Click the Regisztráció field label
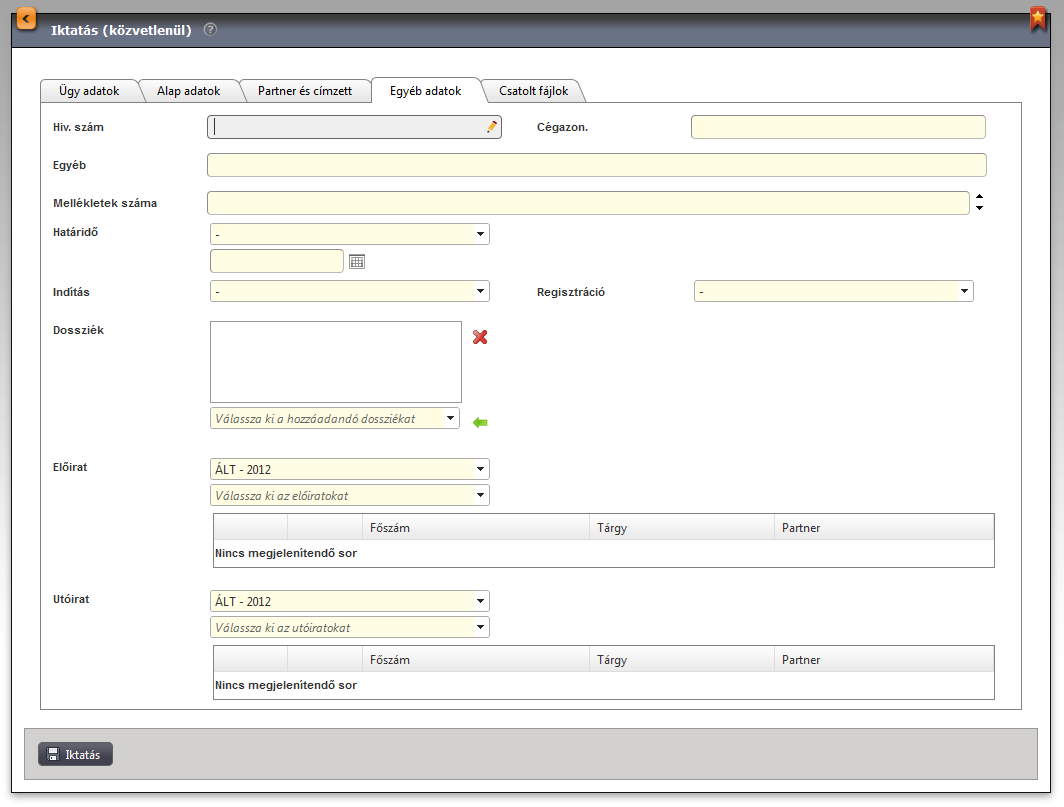1064x807 pixels. pyautogui.click(x=571, y=292)
